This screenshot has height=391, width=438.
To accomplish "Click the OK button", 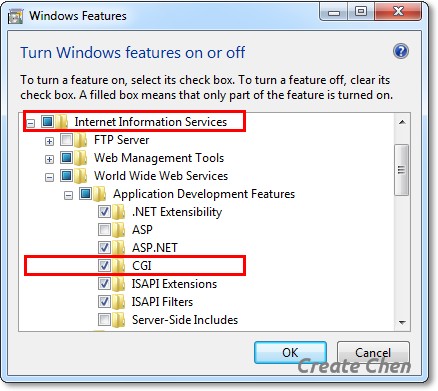I will click(x=290, y=353).
